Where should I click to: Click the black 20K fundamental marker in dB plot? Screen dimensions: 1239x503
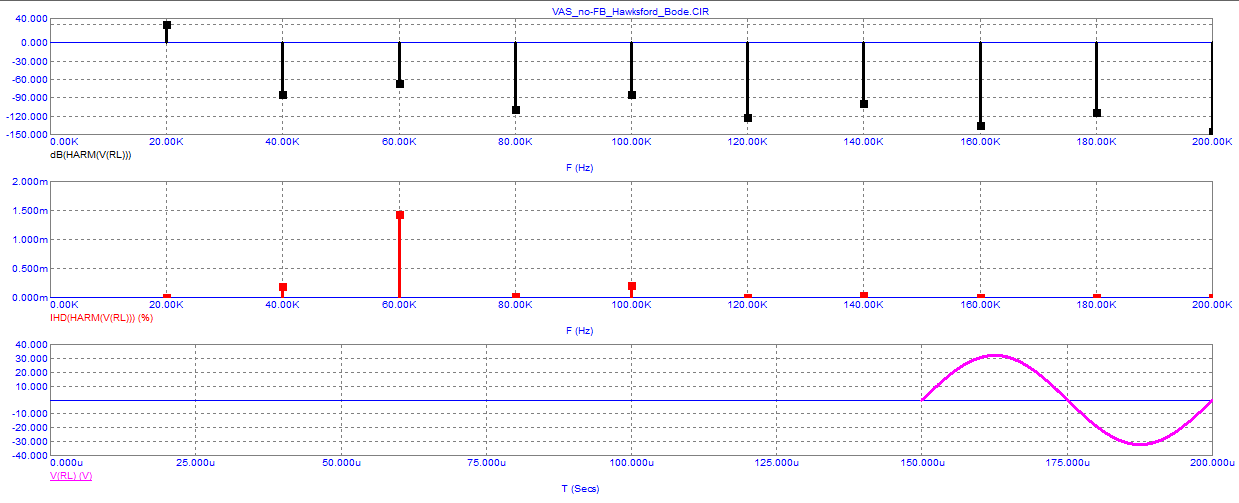[x=167, y=25]
